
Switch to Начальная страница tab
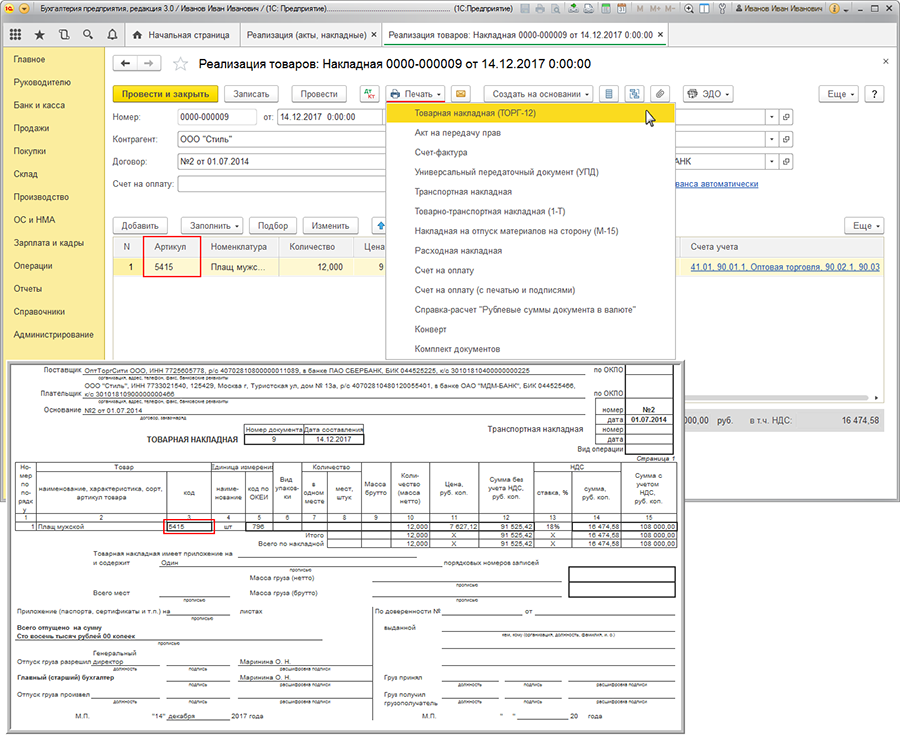183,35
